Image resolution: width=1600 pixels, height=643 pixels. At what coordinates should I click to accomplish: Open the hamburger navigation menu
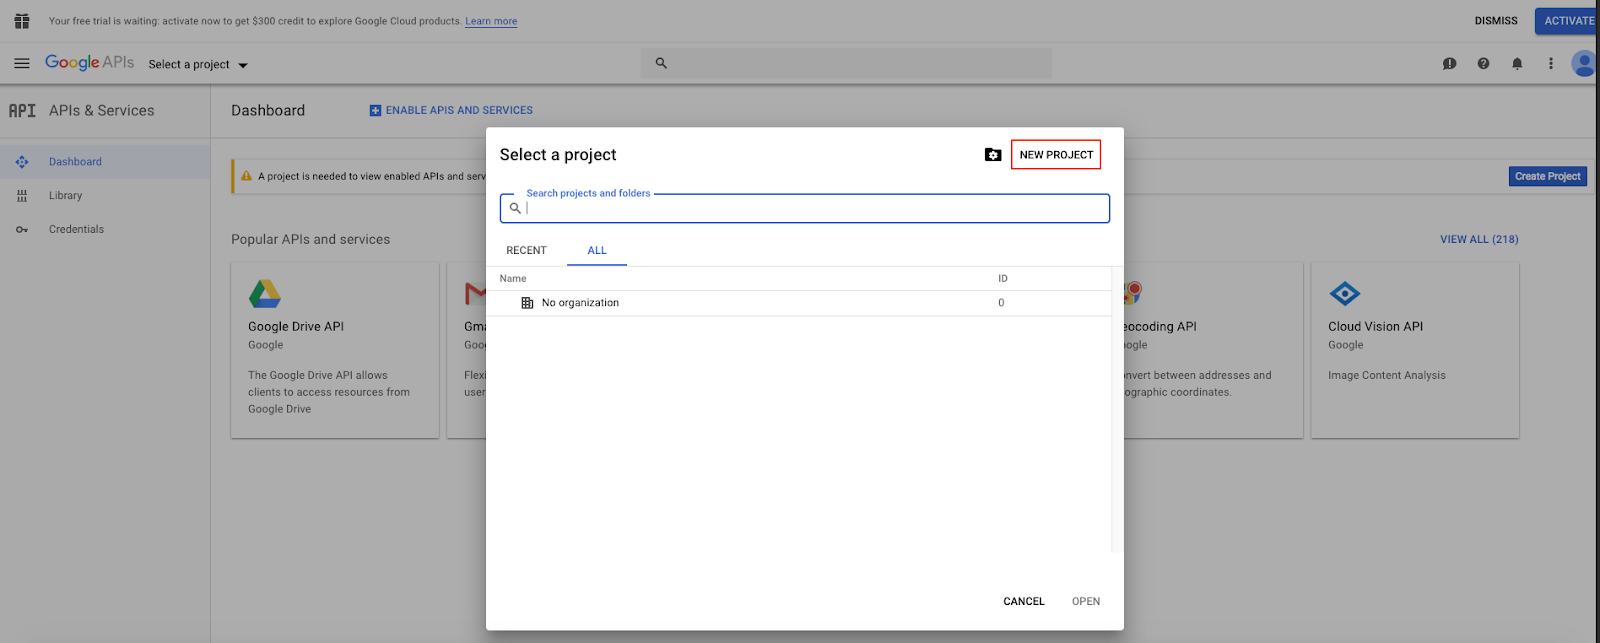coord(22,63)
